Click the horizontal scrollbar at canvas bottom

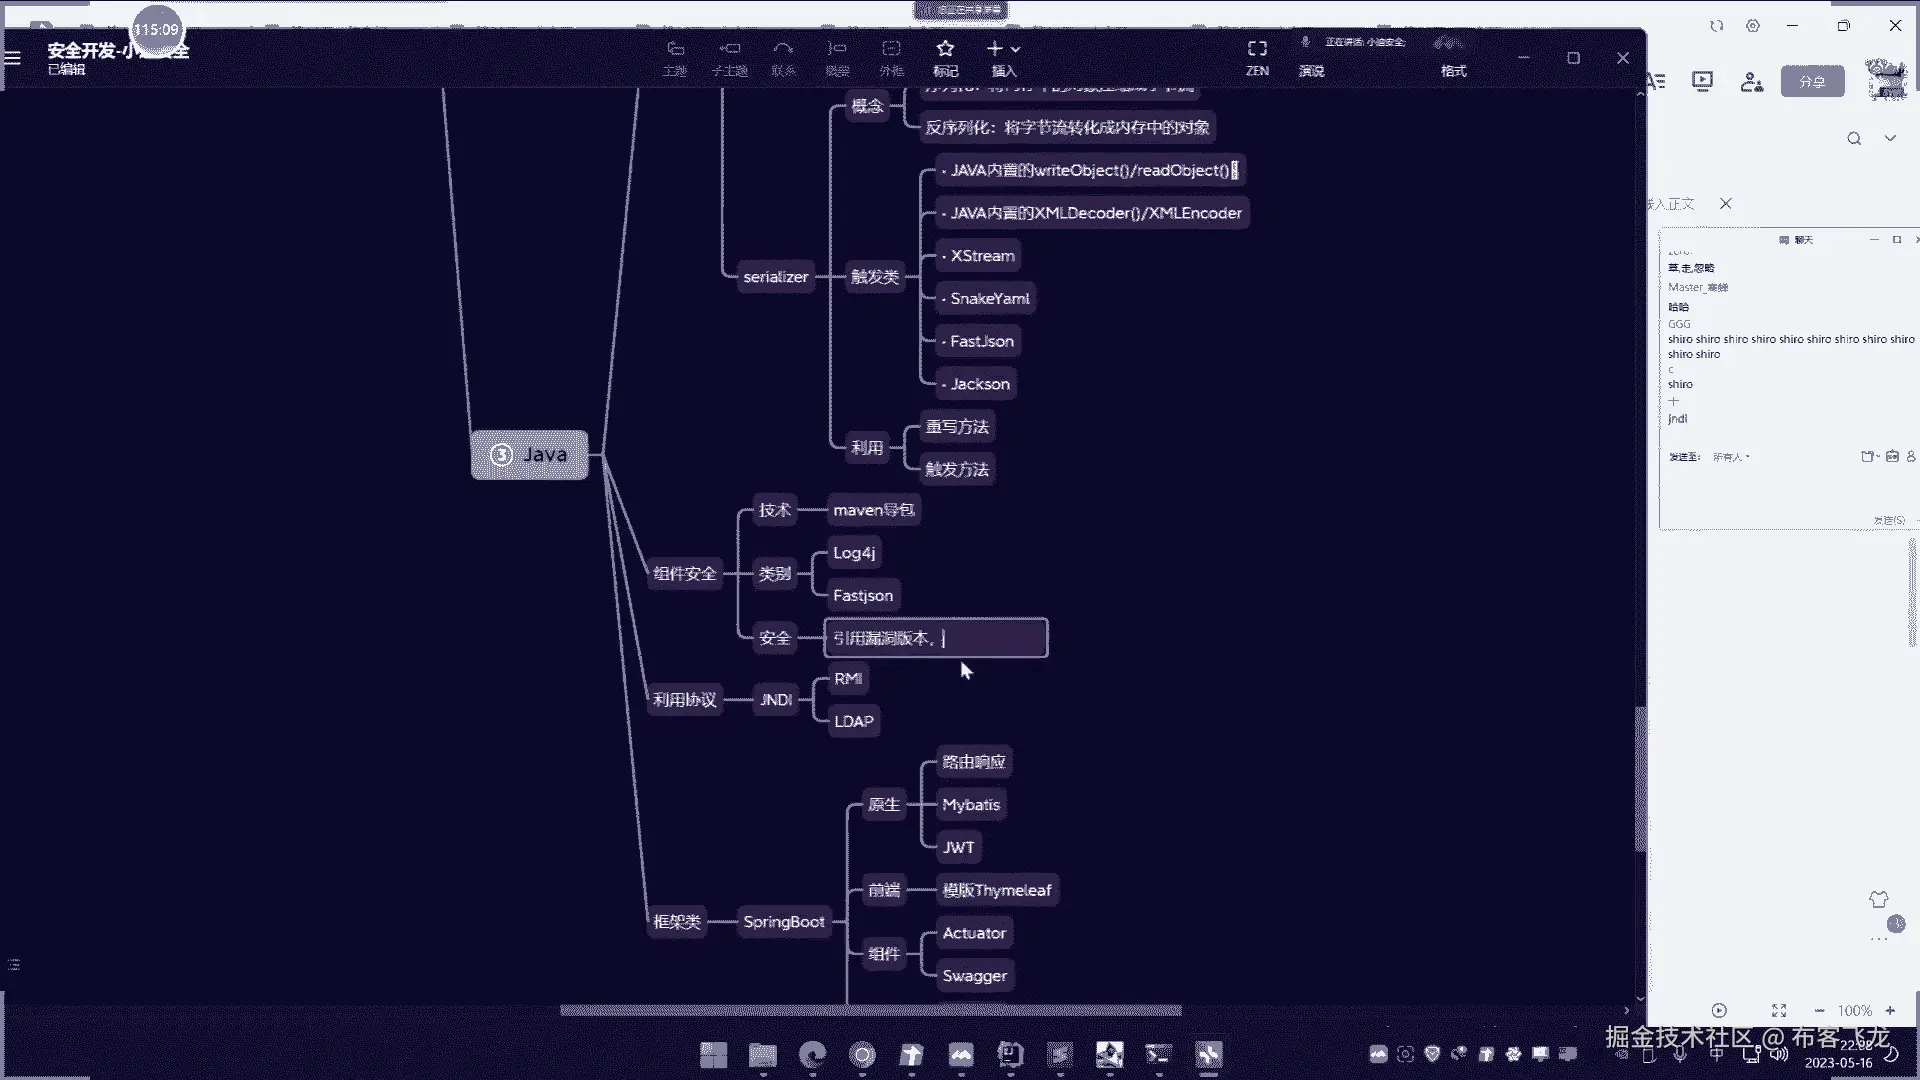point(870,1010)
